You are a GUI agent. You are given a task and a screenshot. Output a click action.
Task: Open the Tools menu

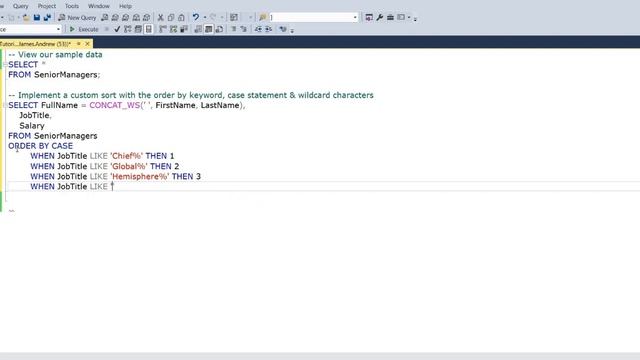point(72,6)
